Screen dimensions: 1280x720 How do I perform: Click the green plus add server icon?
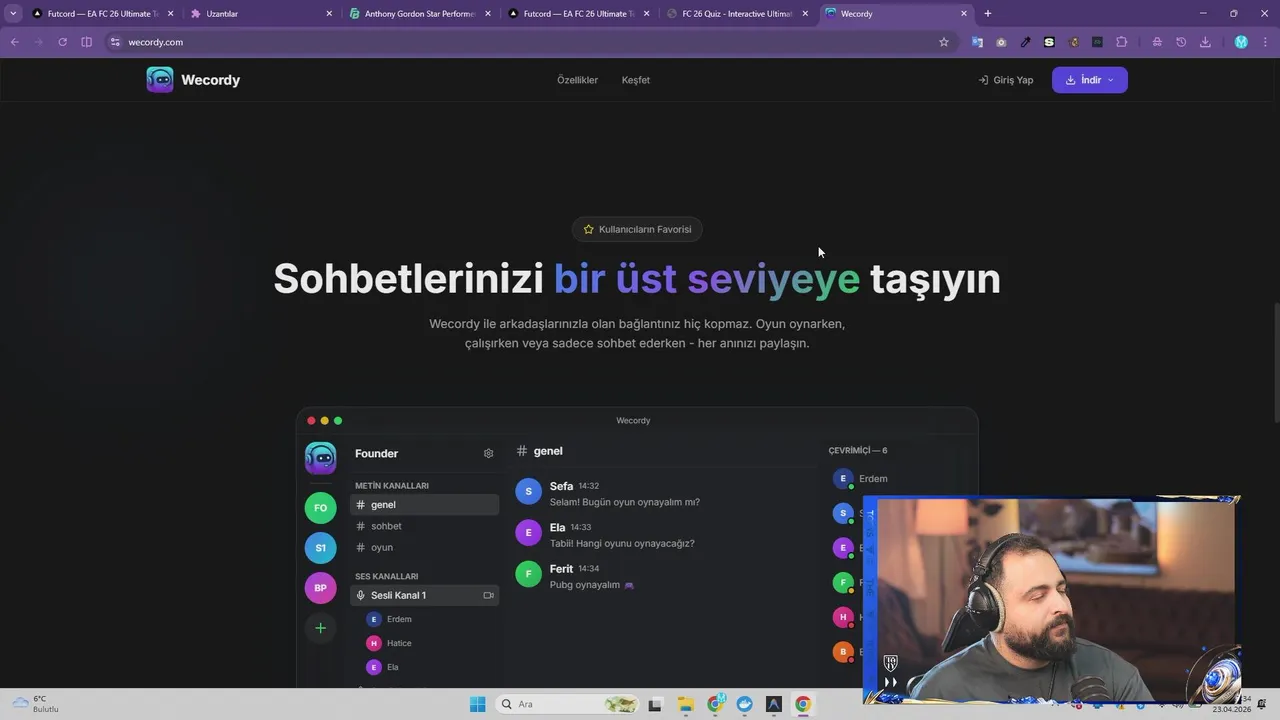point(320,628)
